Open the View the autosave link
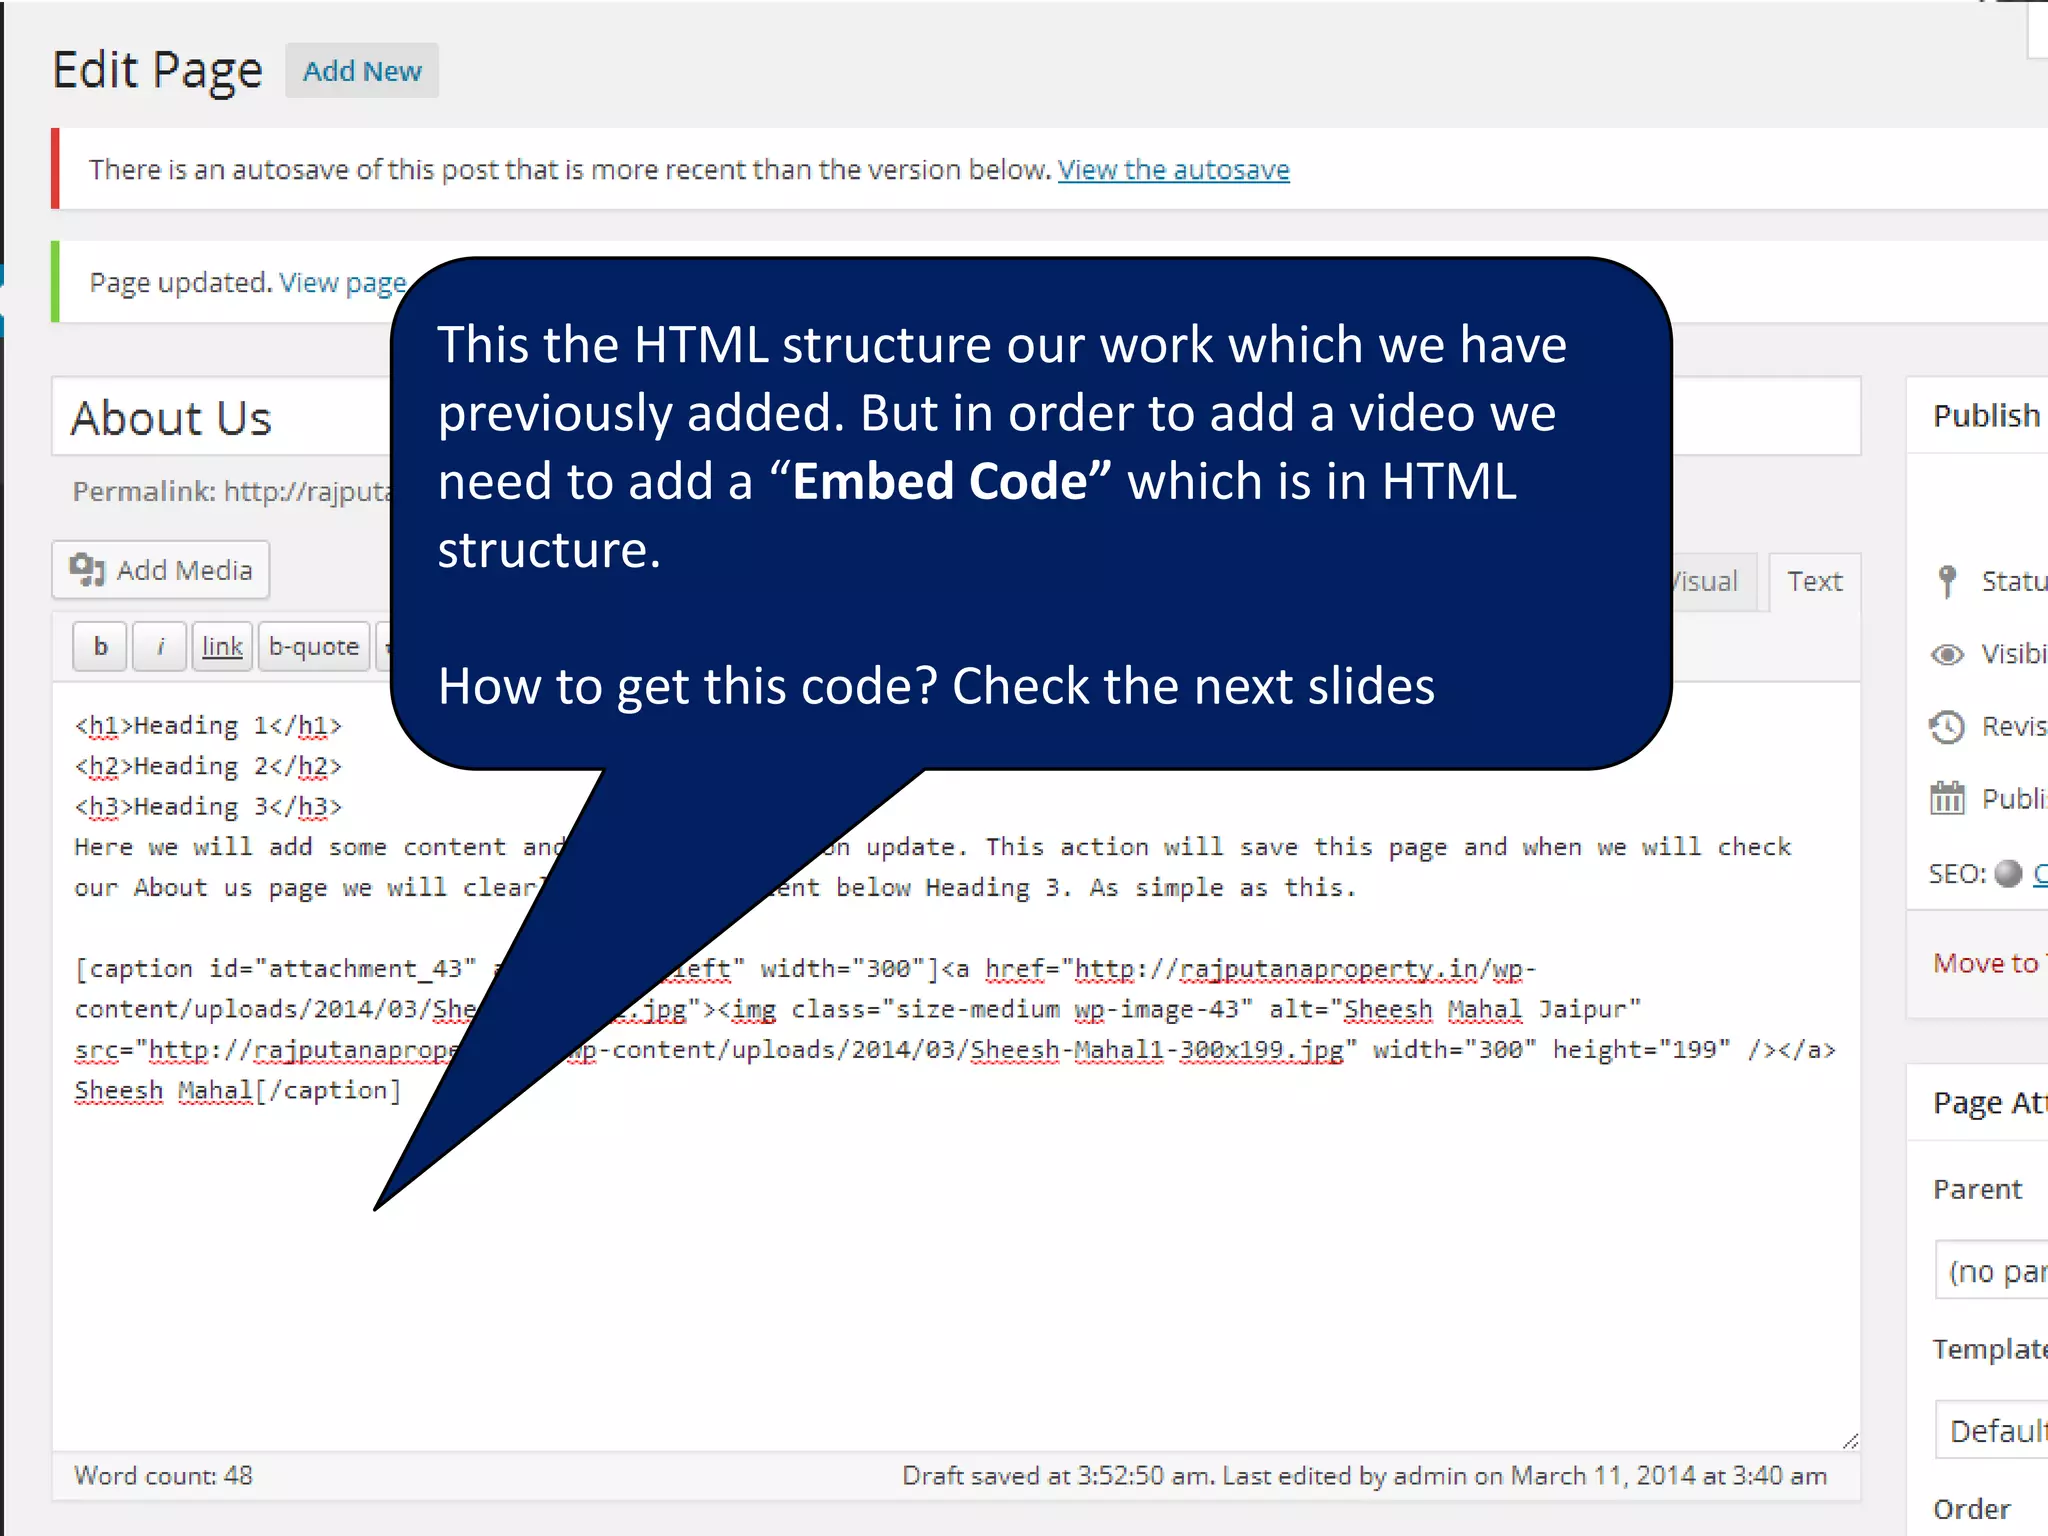The image size is (2048, 1536). click(1173, 170)
